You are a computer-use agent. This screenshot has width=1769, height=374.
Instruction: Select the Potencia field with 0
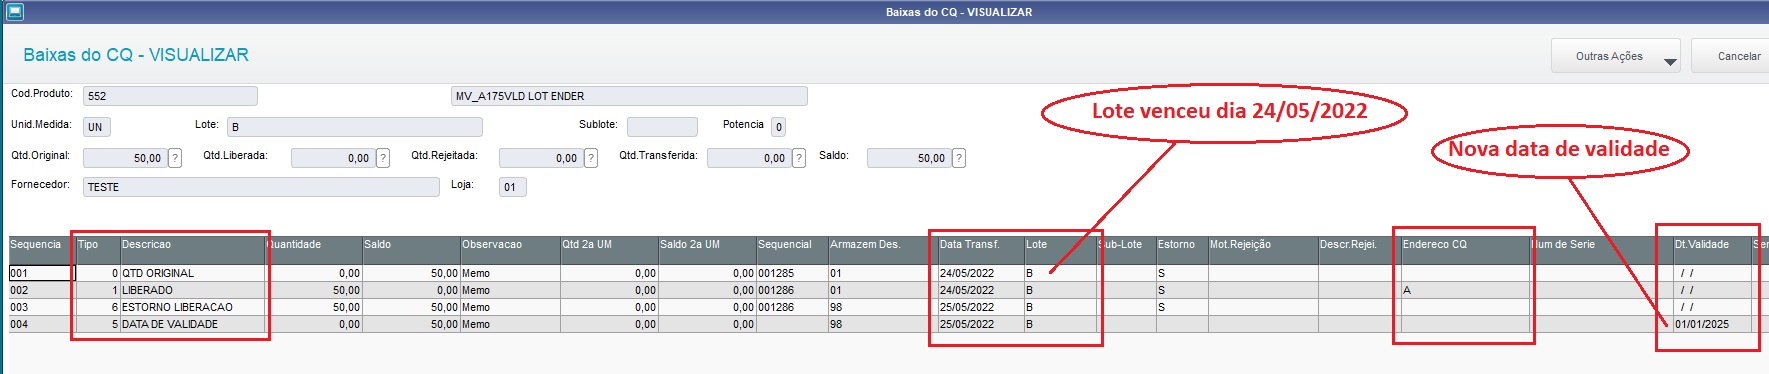click(x=779, y=127)
